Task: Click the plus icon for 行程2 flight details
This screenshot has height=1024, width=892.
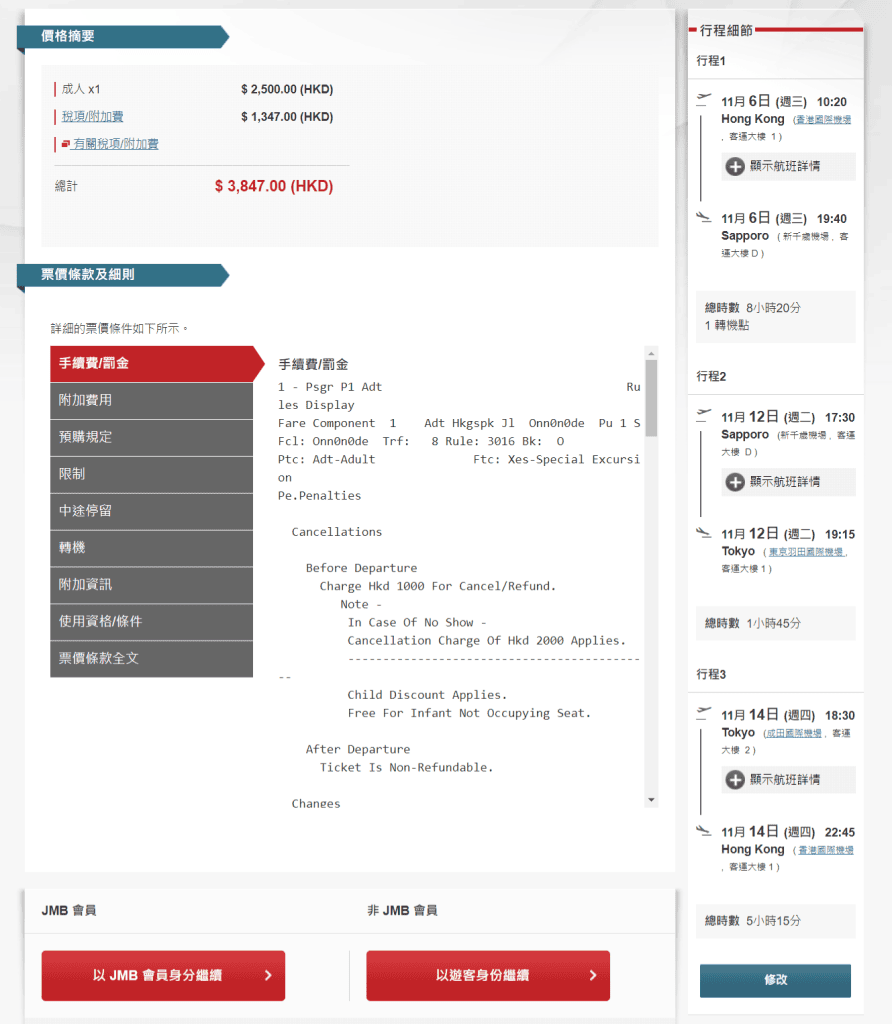Action: click(735, 482)
